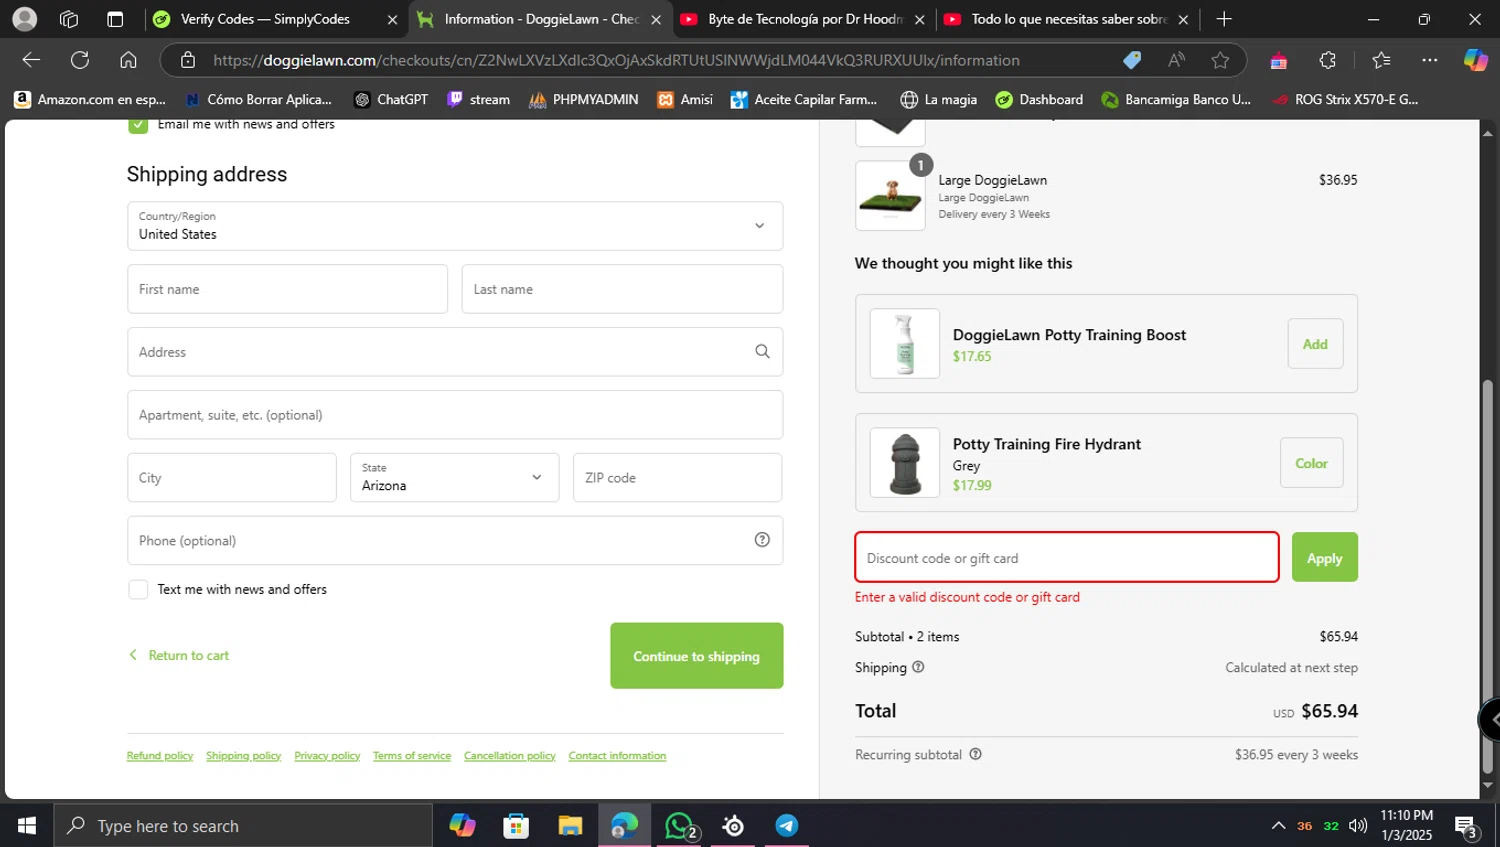Image resolution: width=1500 pixels, height=847 pixels.
Task: Open the Country/Region dropdown
Action: pos(455,226)
